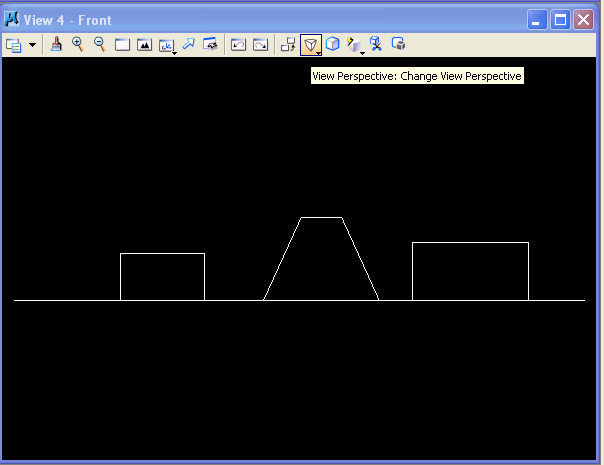Minimize the View 4 window
Image resolution: width=604 pixels, height=465 pixels.
pos(537,19)
